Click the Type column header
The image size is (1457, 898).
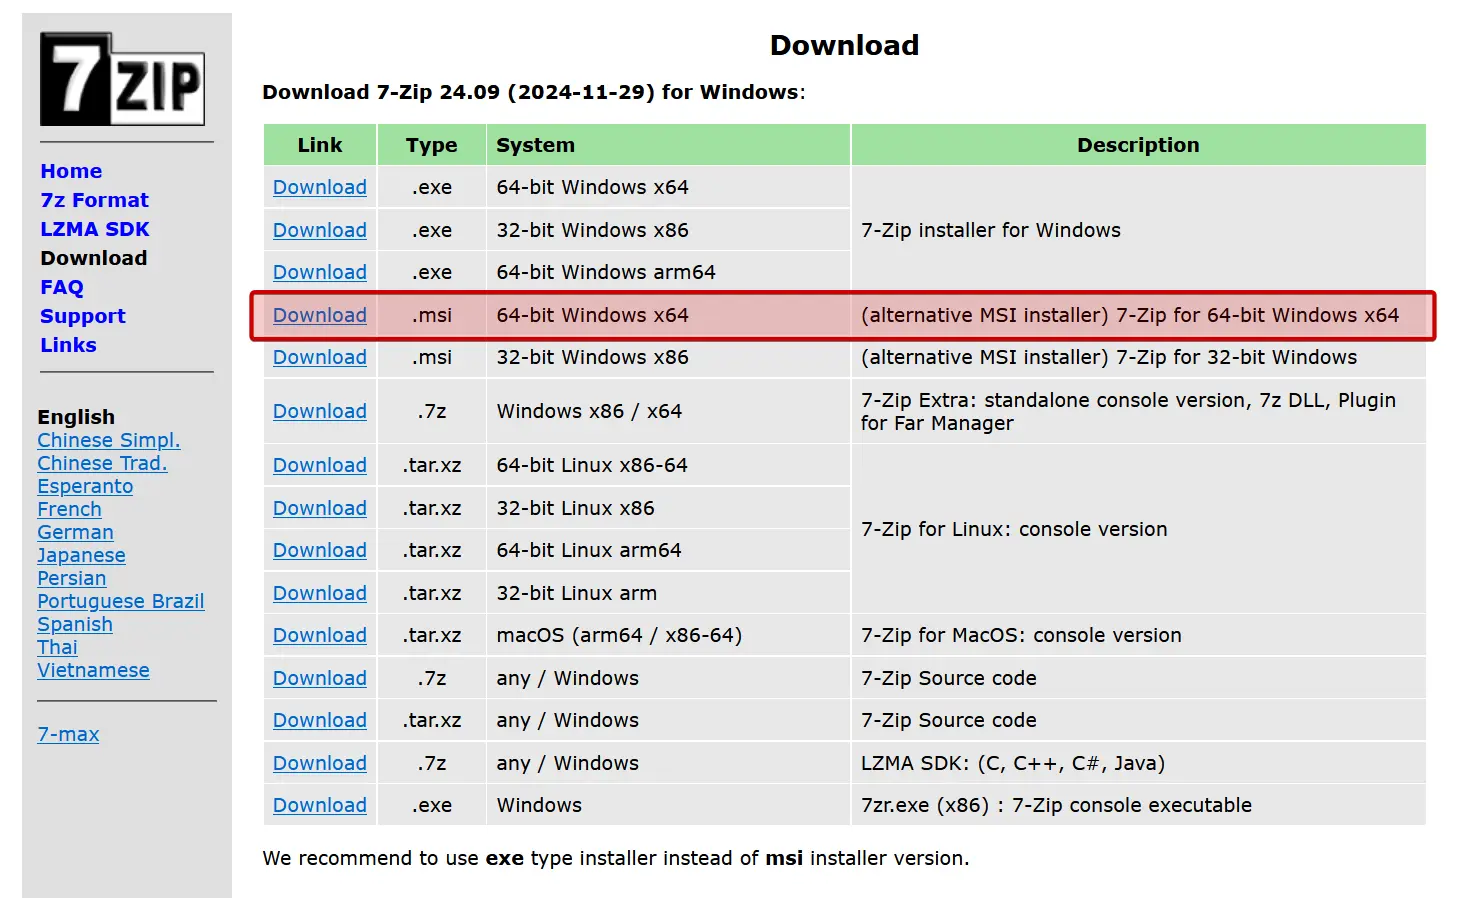tap(431, 145)
